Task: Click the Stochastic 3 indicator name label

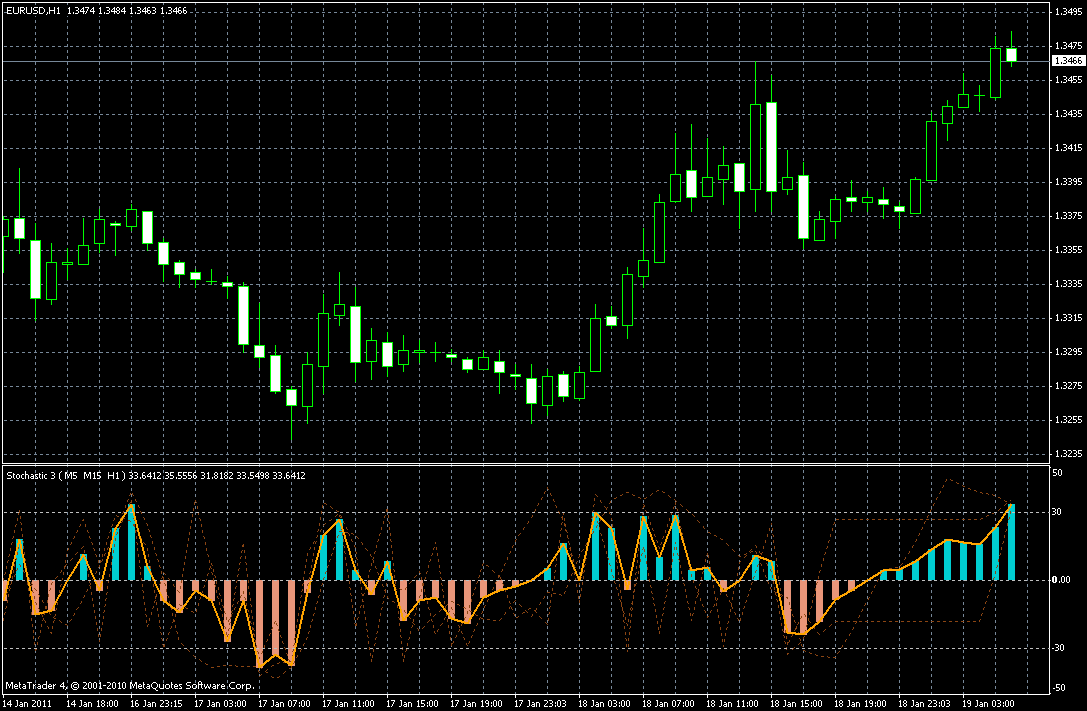Action: click(x=31, y=475)
